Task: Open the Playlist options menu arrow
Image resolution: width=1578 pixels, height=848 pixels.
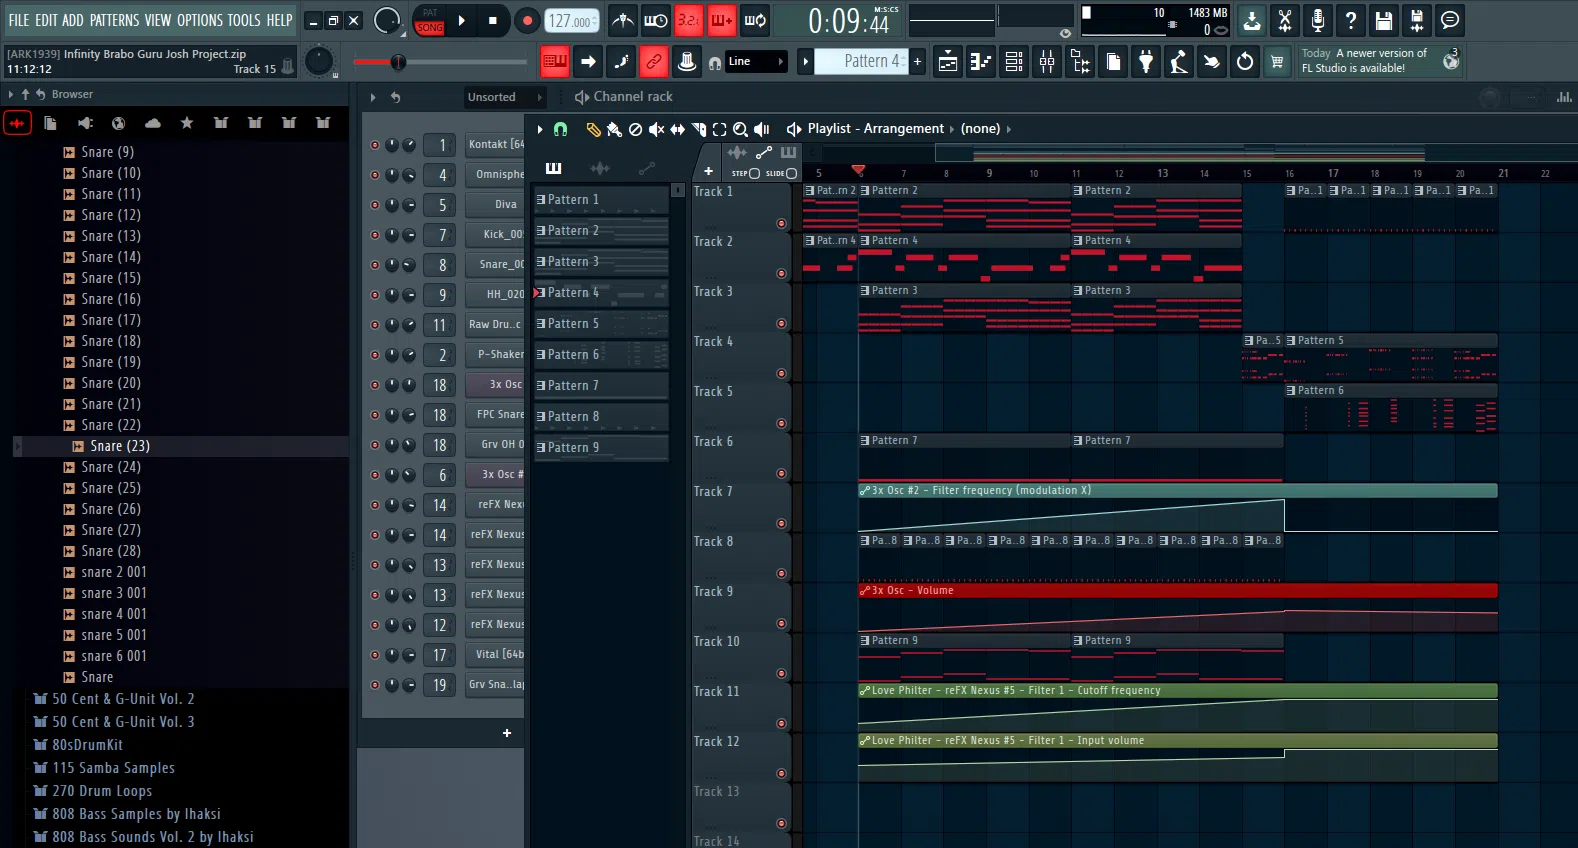Action: (540, 129)
